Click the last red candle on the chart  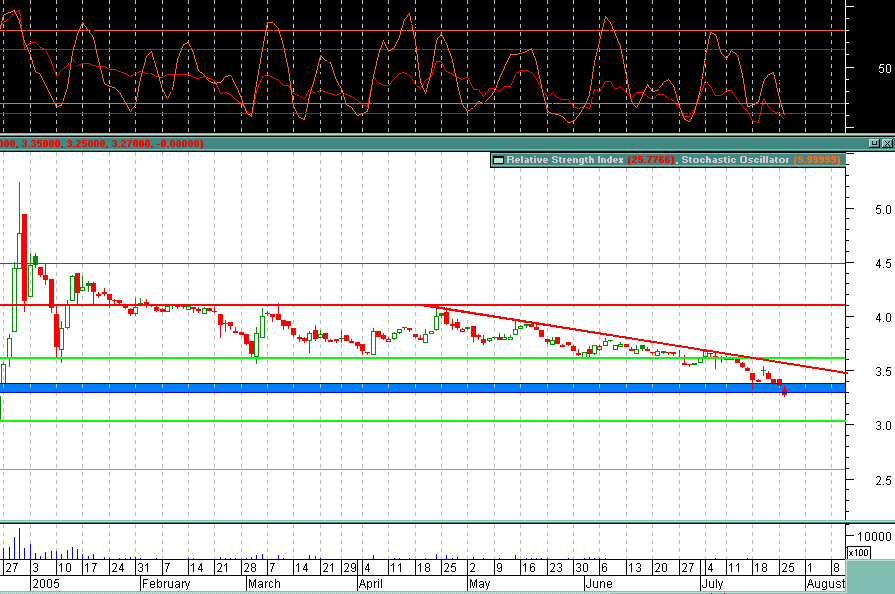tap(785, 391)
